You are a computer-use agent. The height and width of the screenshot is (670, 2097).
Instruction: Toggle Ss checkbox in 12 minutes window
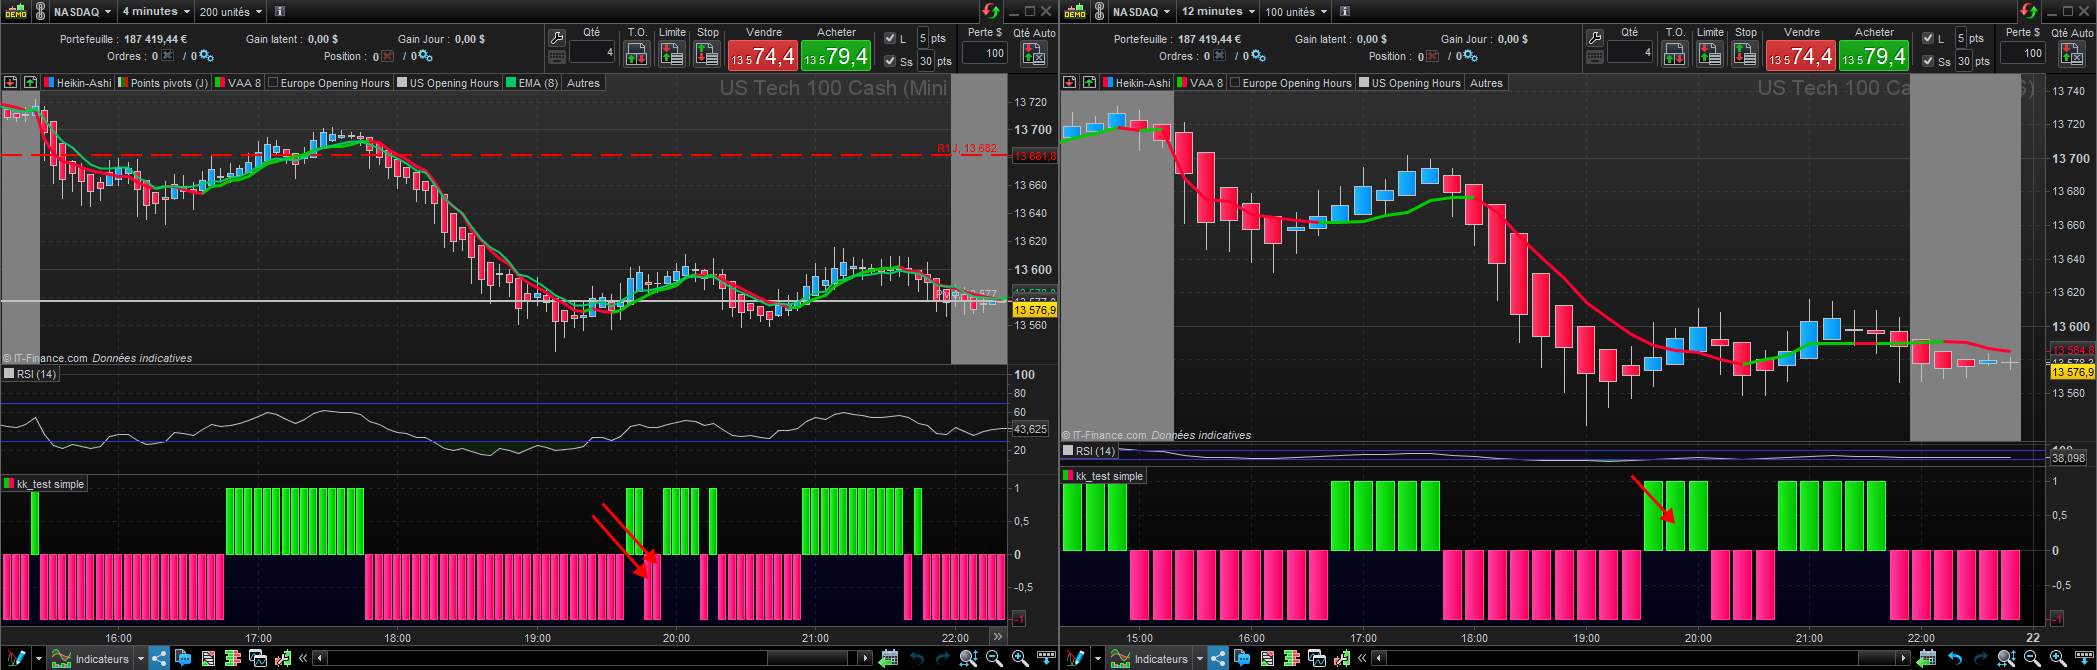pos(1928,61)
